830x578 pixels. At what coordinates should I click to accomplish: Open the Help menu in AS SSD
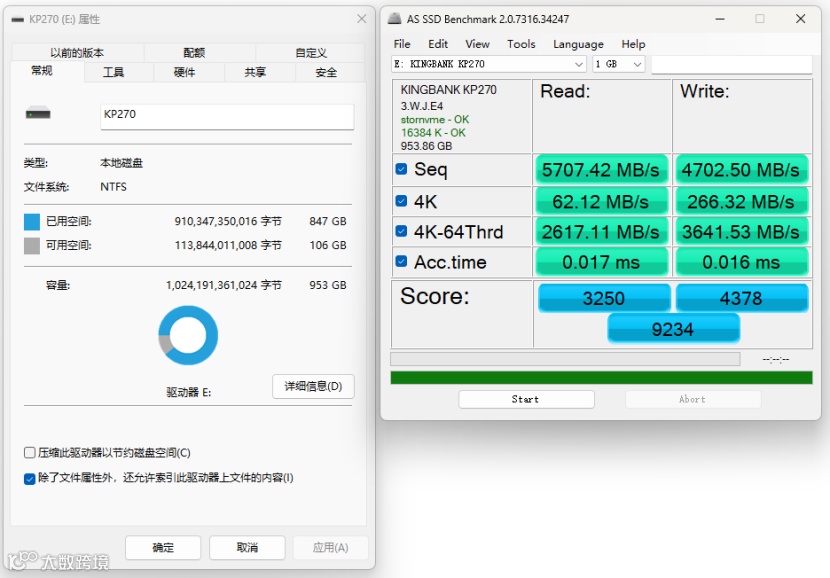(633, 44)
